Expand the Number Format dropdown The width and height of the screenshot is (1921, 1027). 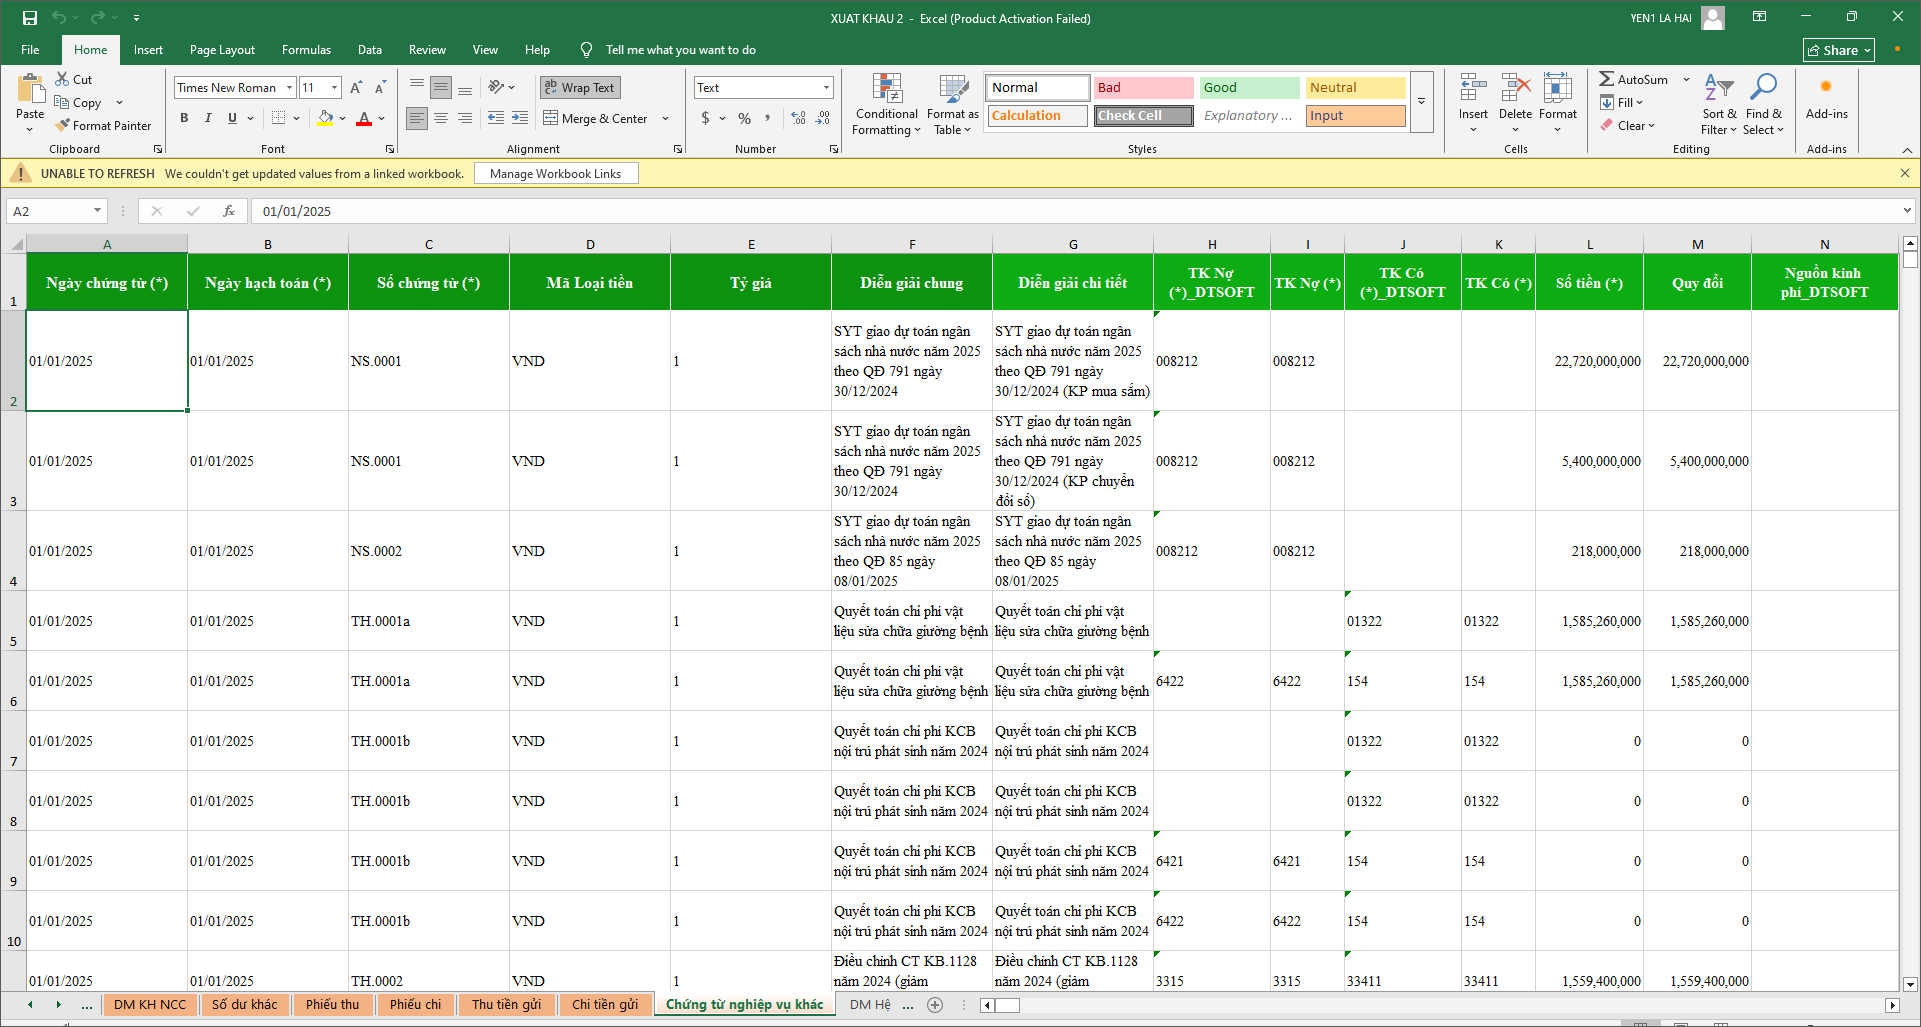(x=826, y=88)
